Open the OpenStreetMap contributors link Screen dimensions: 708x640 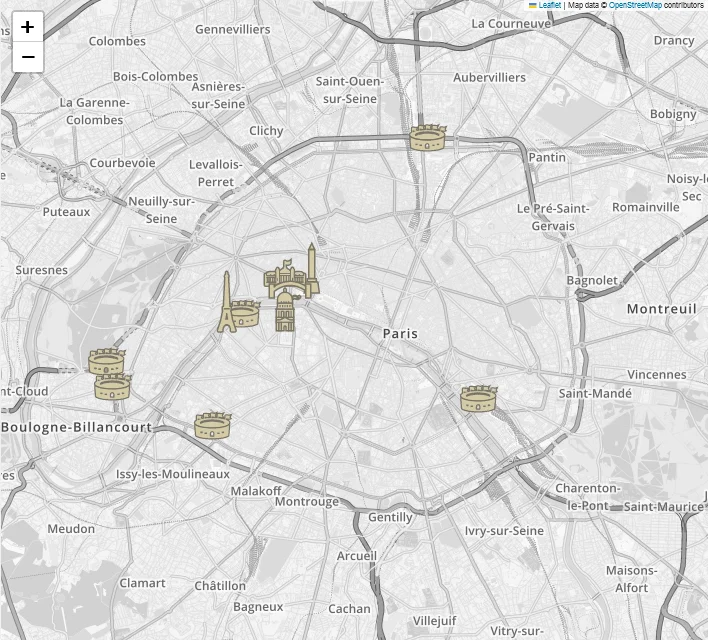(635, 5)
